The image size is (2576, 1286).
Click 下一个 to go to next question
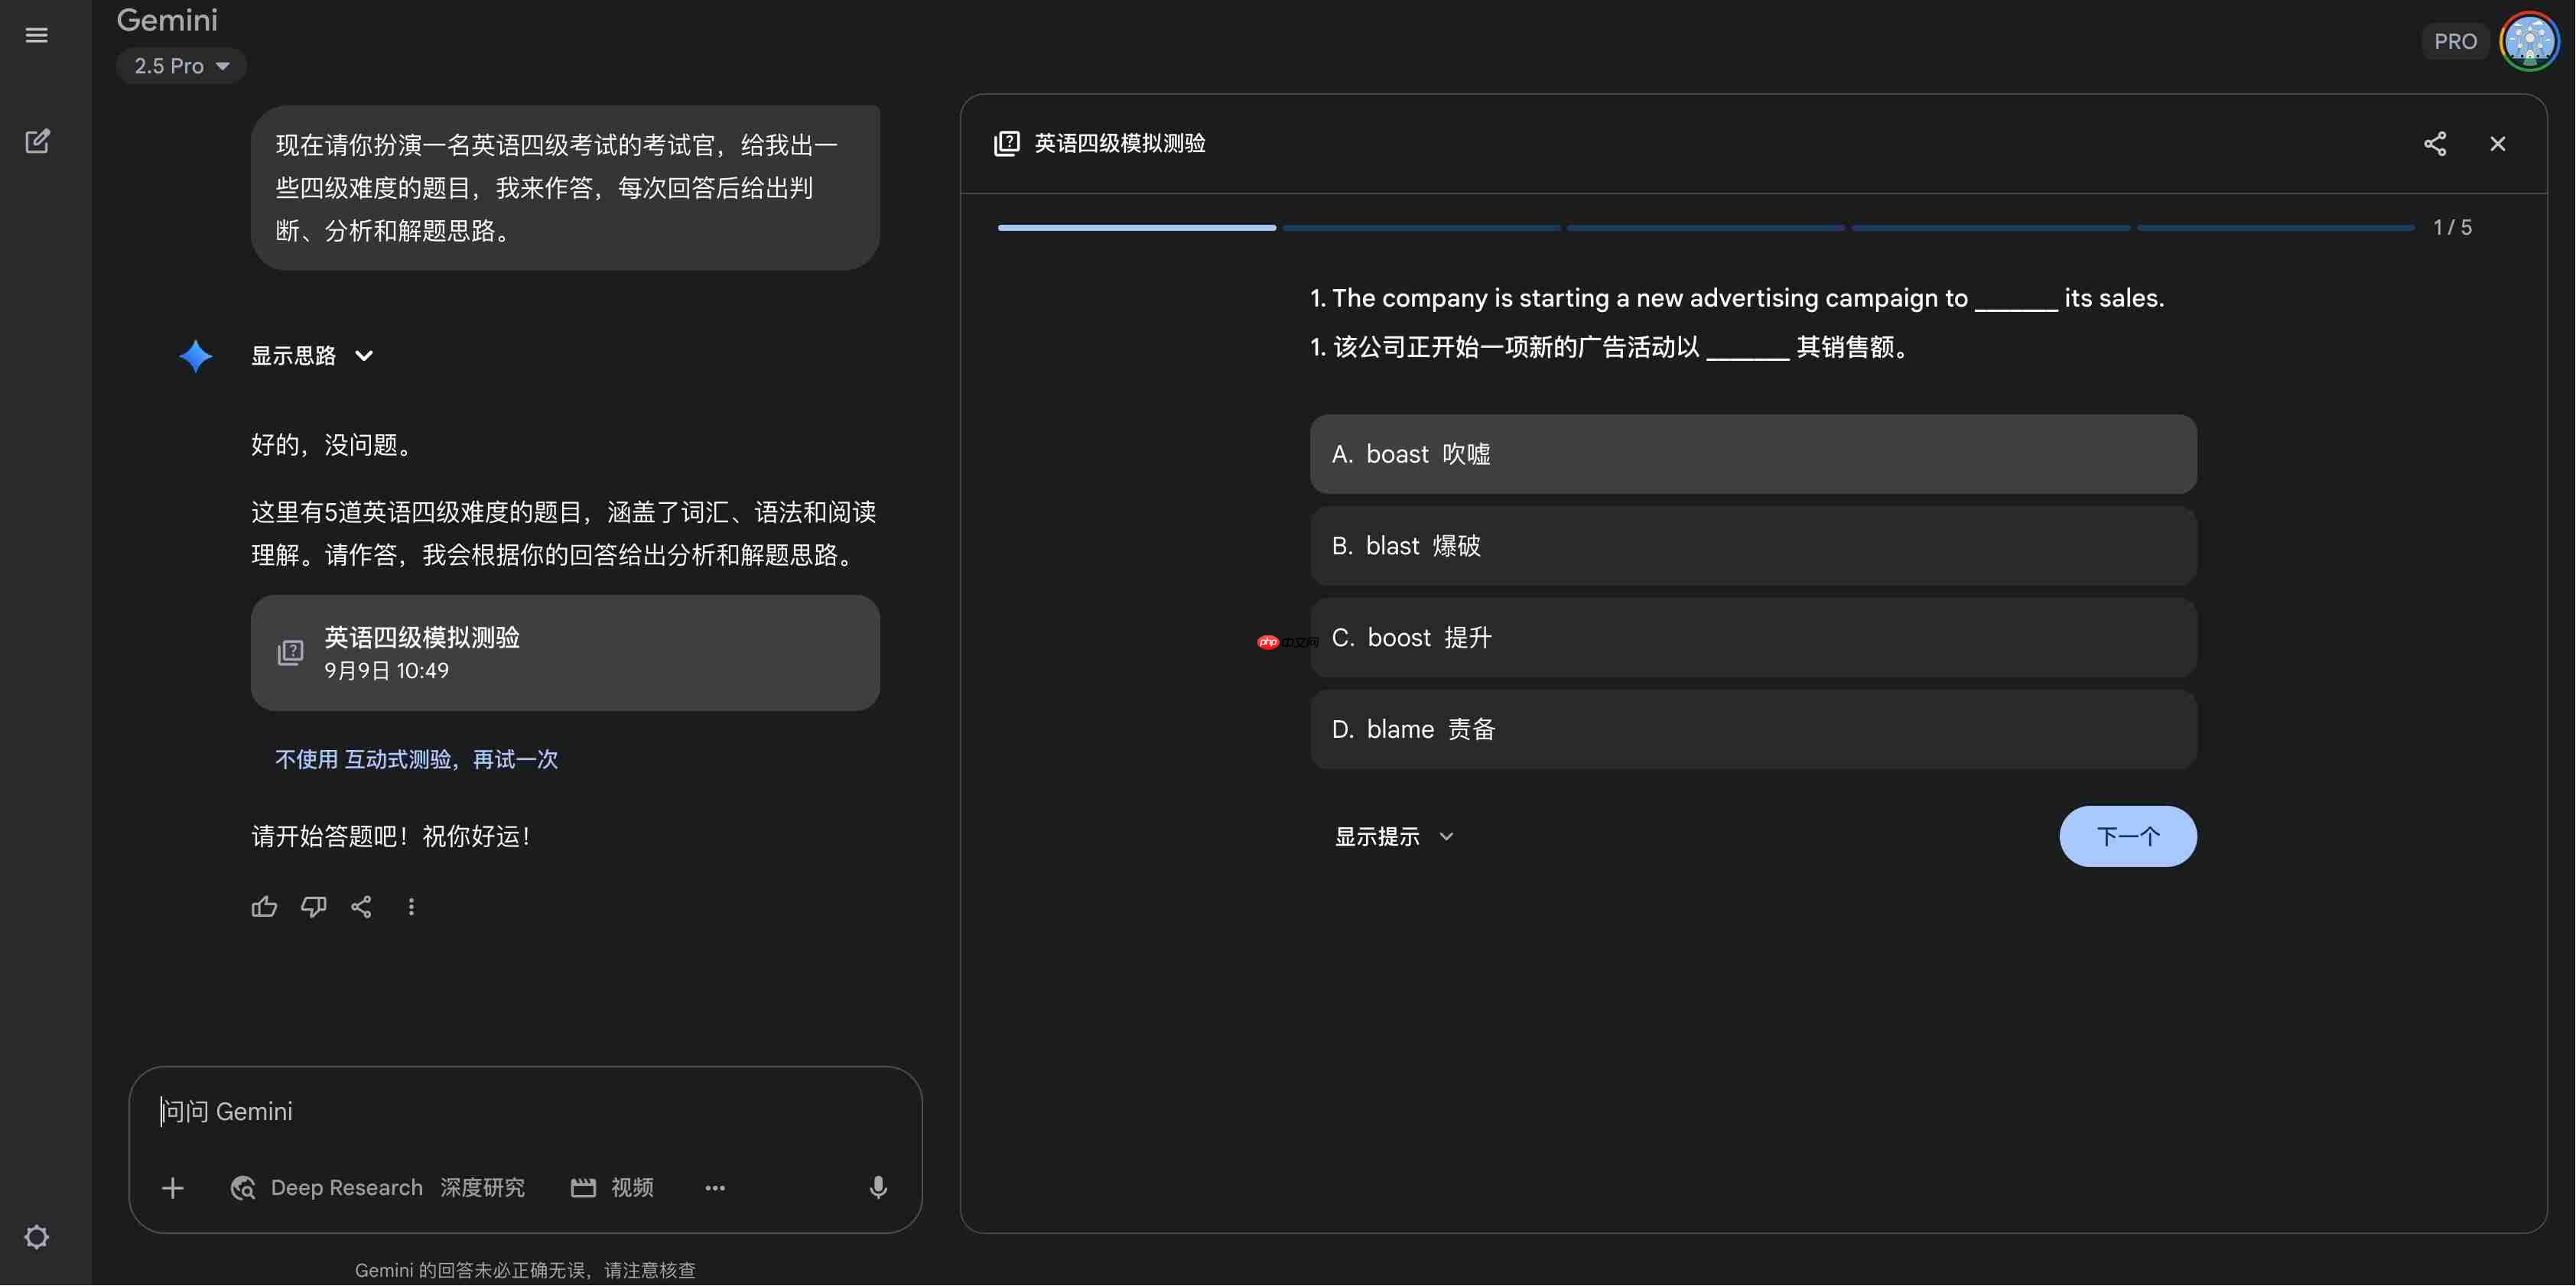tap(2127, 836)
